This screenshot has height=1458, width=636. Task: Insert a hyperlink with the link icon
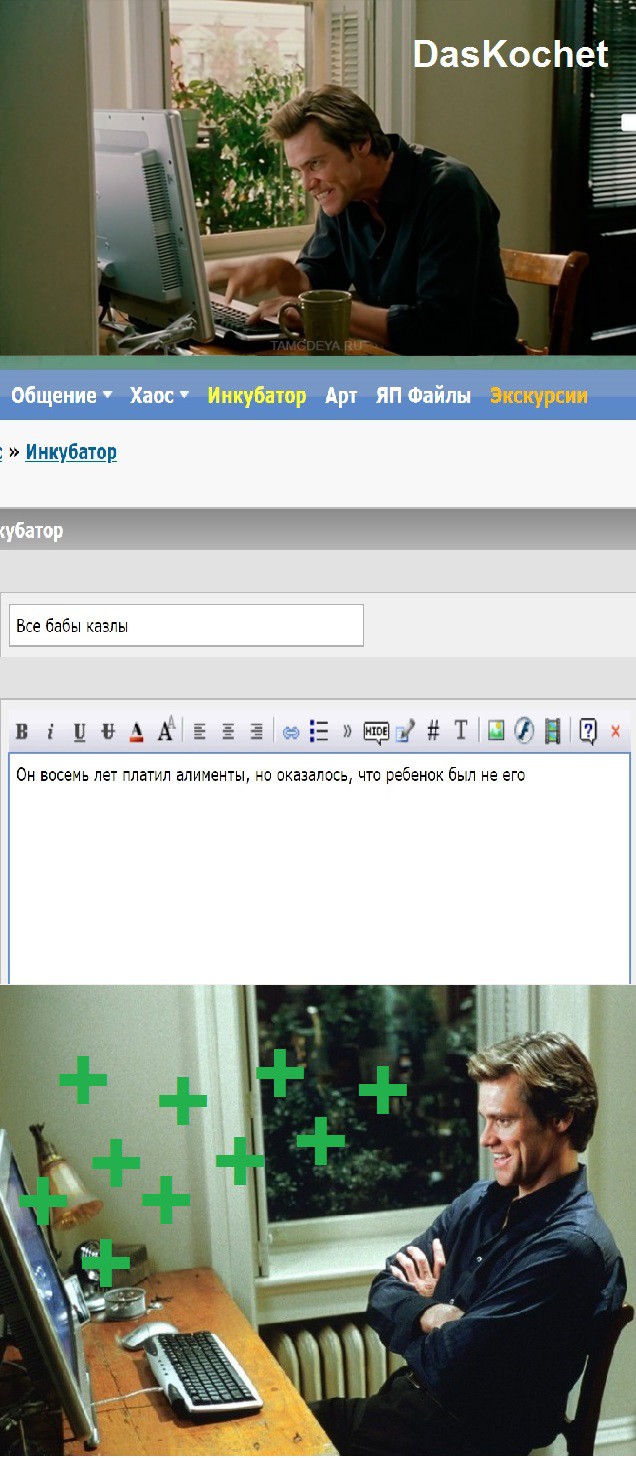point(291,731)
